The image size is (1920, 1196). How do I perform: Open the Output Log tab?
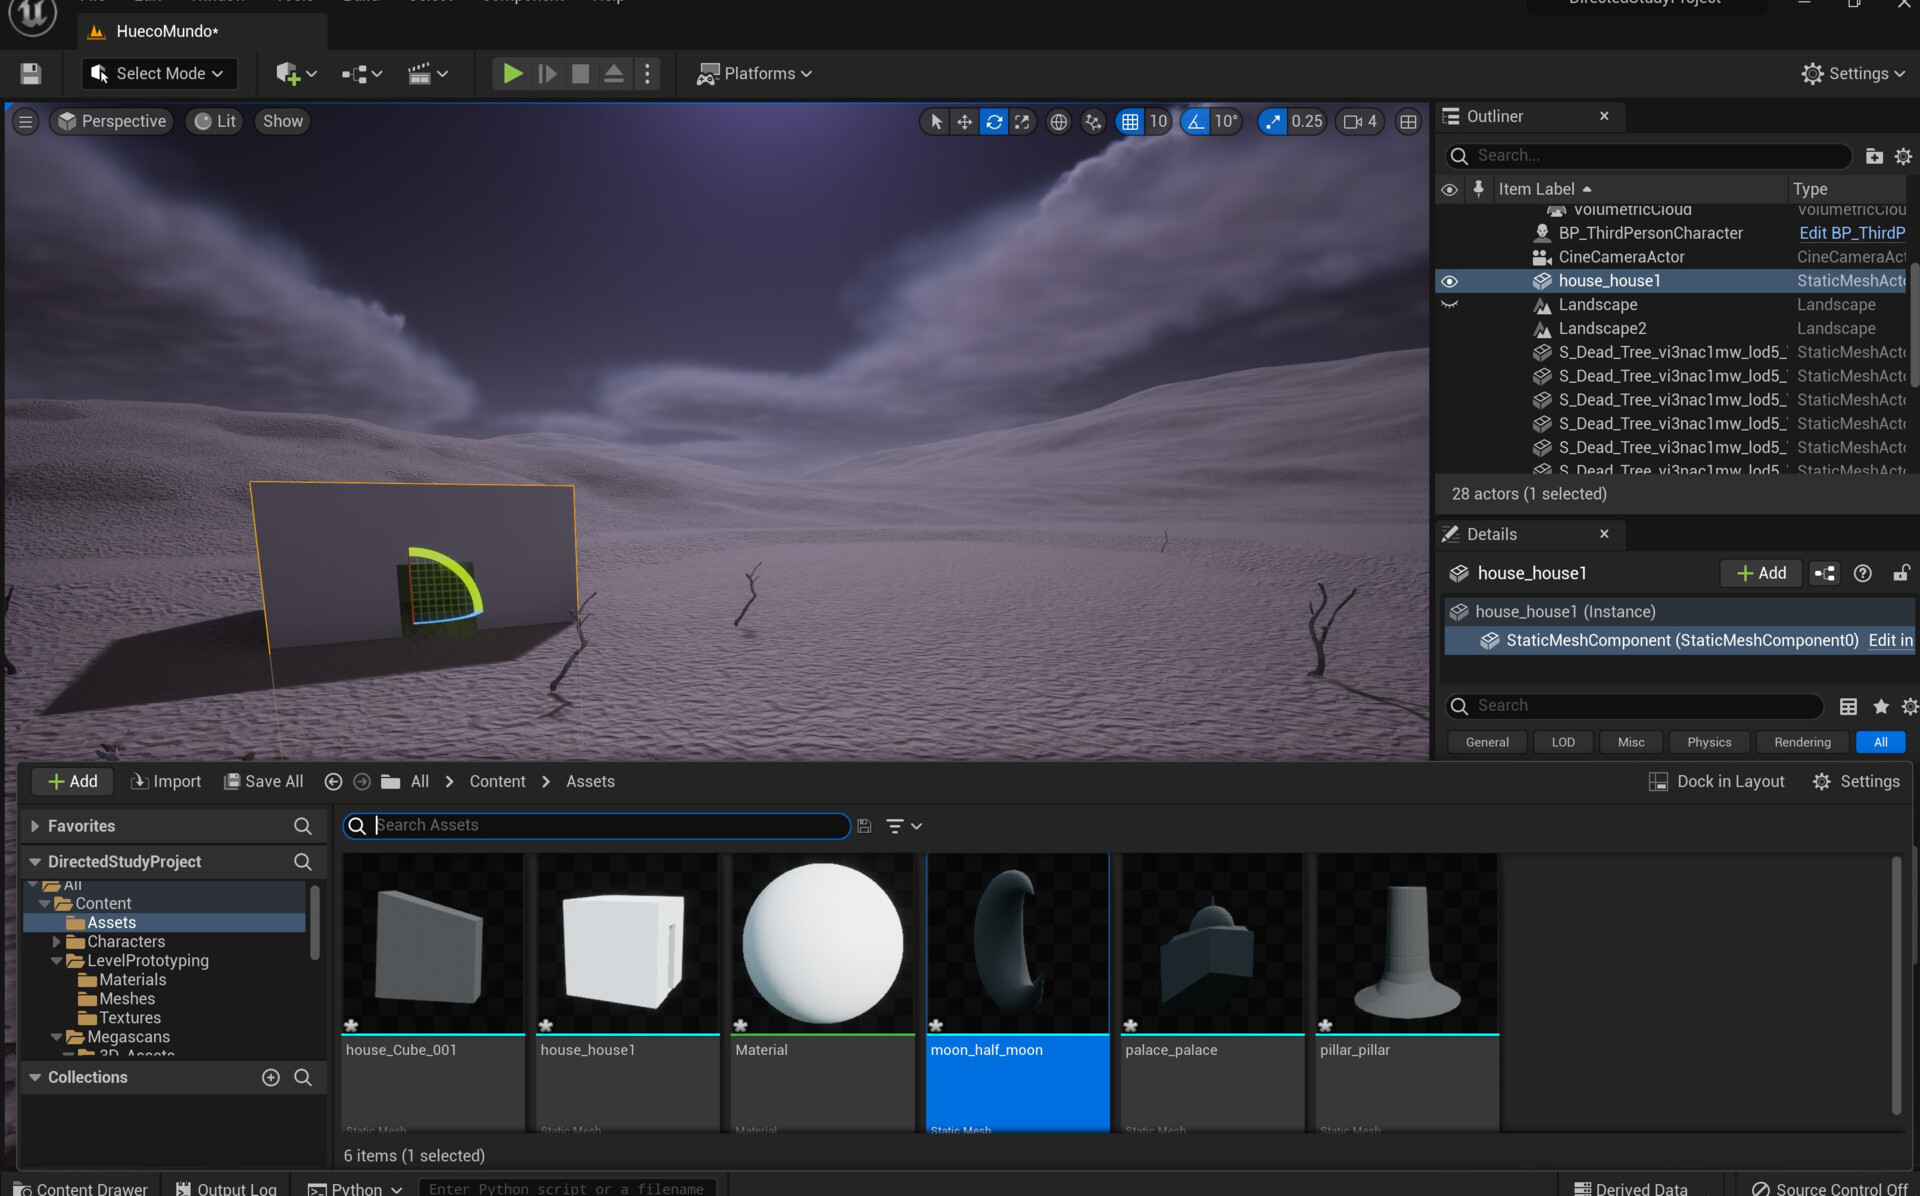226,1188
